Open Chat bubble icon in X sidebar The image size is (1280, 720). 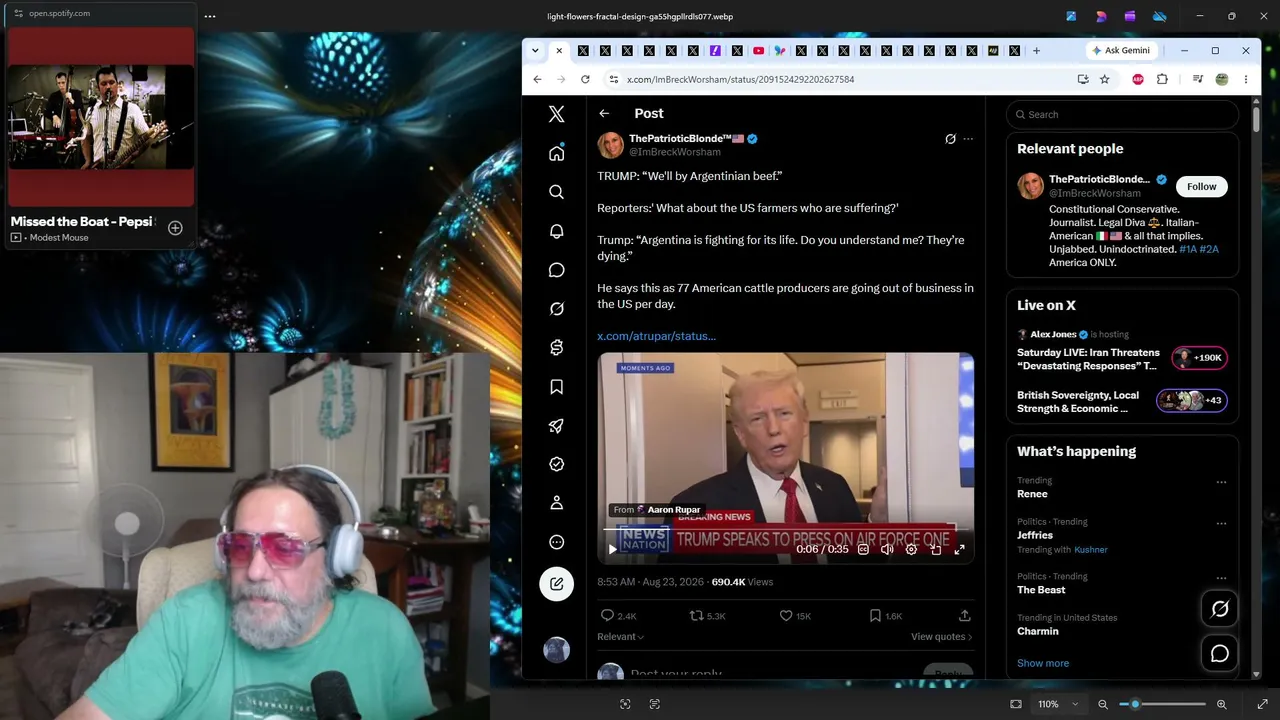point(557,270)
